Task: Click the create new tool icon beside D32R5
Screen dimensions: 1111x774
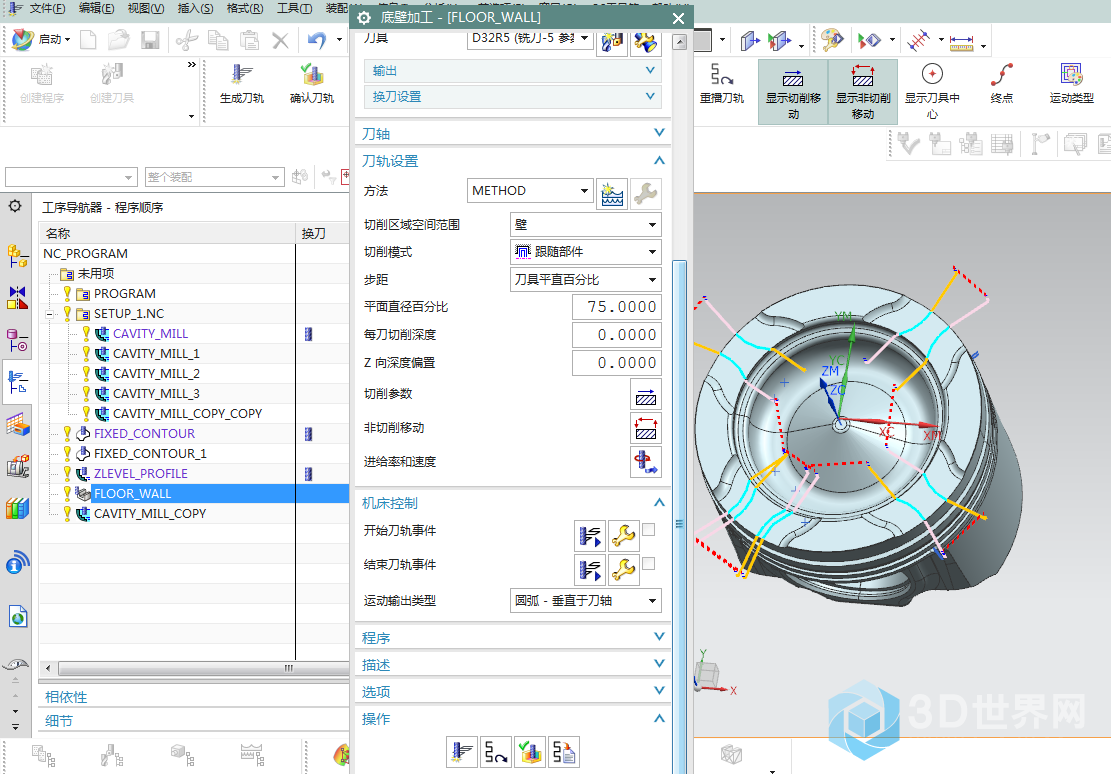Action: click(x=612, y=43)
